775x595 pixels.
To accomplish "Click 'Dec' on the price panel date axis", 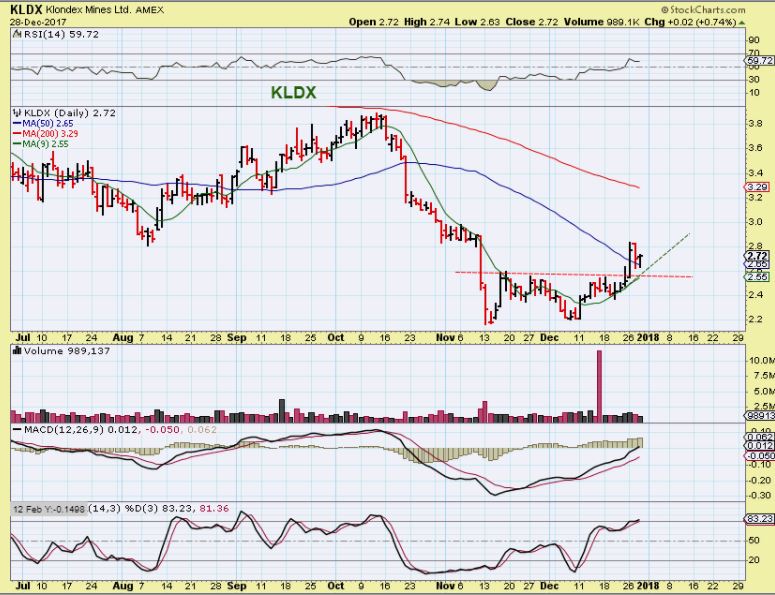I will pyautogui.click(x=549, y=338).
